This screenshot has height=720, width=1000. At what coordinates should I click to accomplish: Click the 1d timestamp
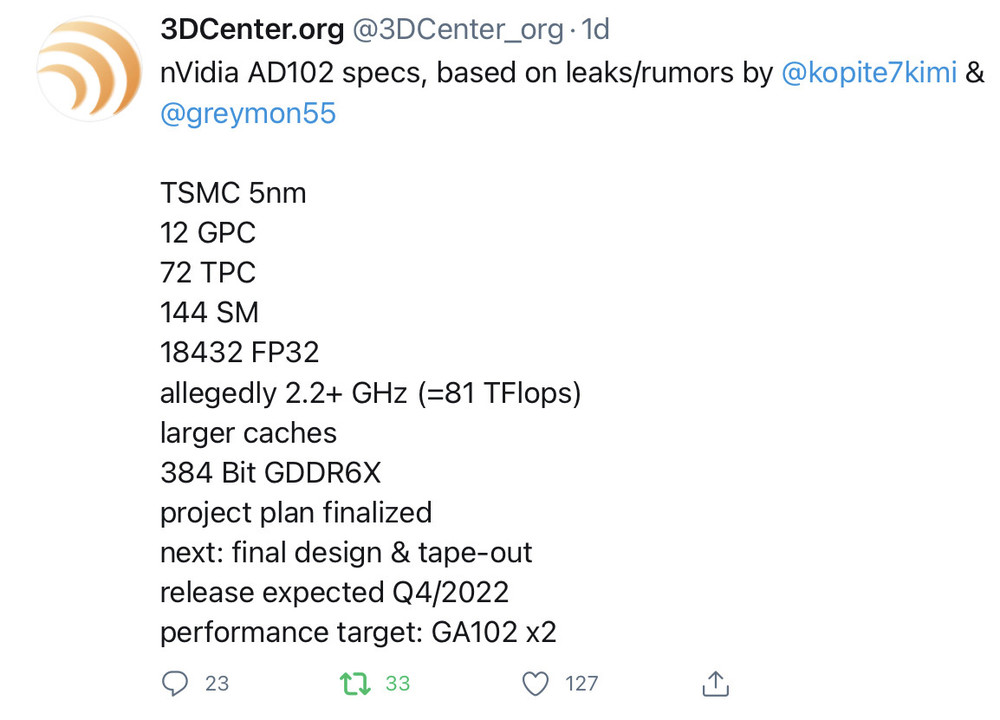pyautogui.click(x=596, y=31)
